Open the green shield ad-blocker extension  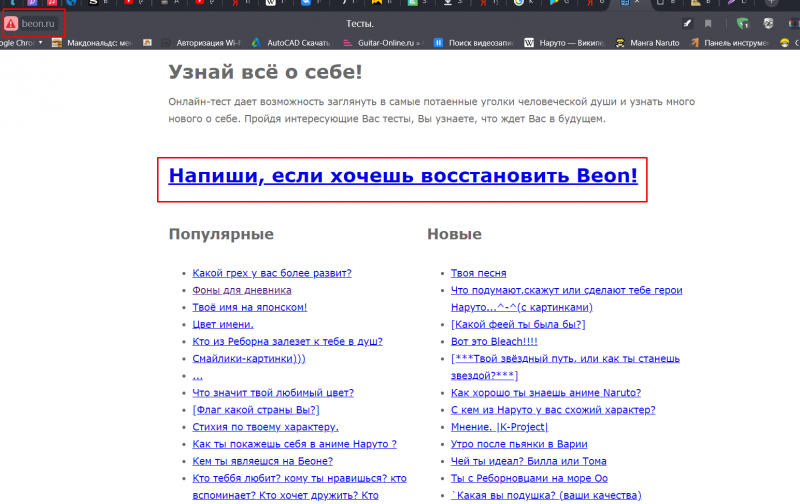coord(743,23)
